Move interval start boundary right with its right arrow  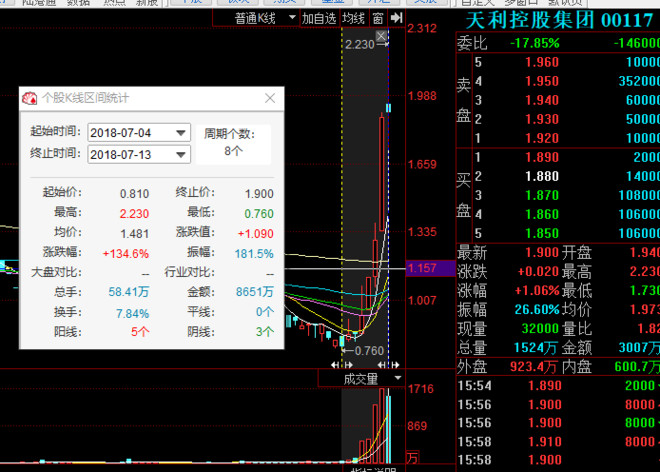click(349, 365)
